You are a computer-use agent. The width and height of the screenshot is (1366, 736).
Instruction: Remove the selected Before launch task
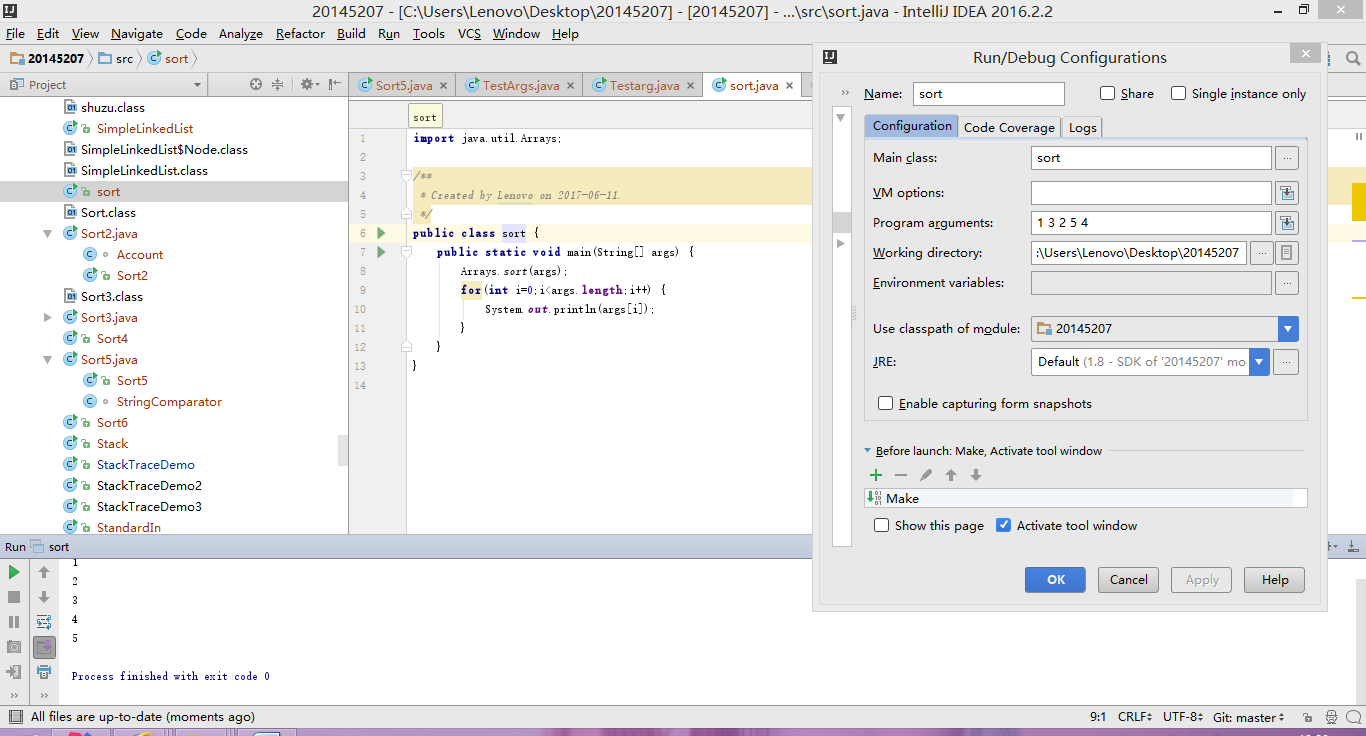[x=901, y=475]
